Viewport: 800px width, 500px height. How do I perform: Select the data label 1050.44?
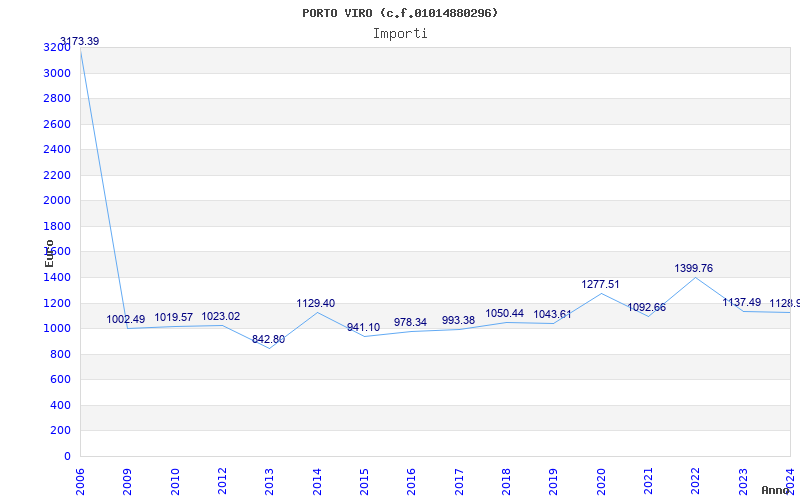pos(505,313)
